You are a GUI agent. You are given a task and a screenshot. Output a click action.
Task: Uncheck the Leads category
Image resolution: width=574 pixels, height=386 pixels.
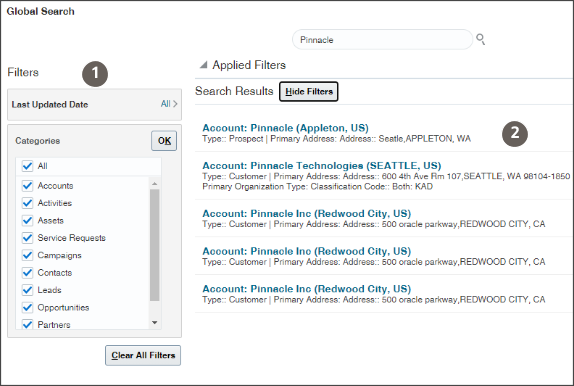27,290
